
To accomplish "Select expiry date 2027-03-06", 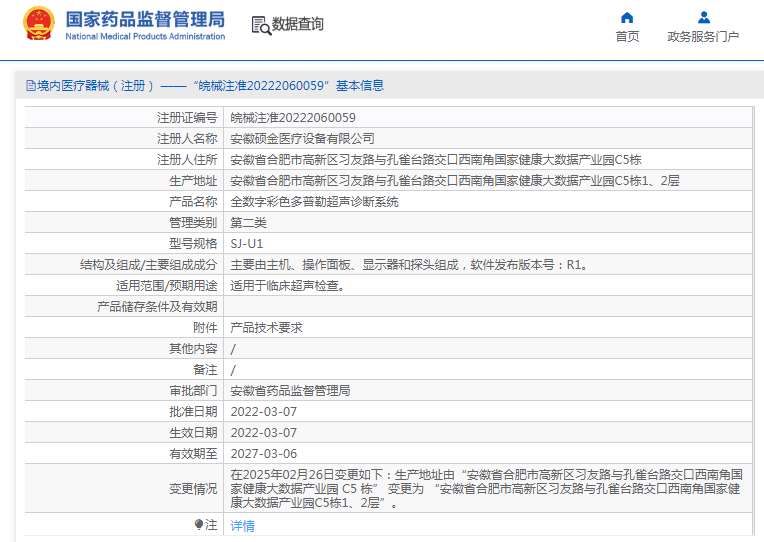I will pyautogui.click(x=264, y=453).
